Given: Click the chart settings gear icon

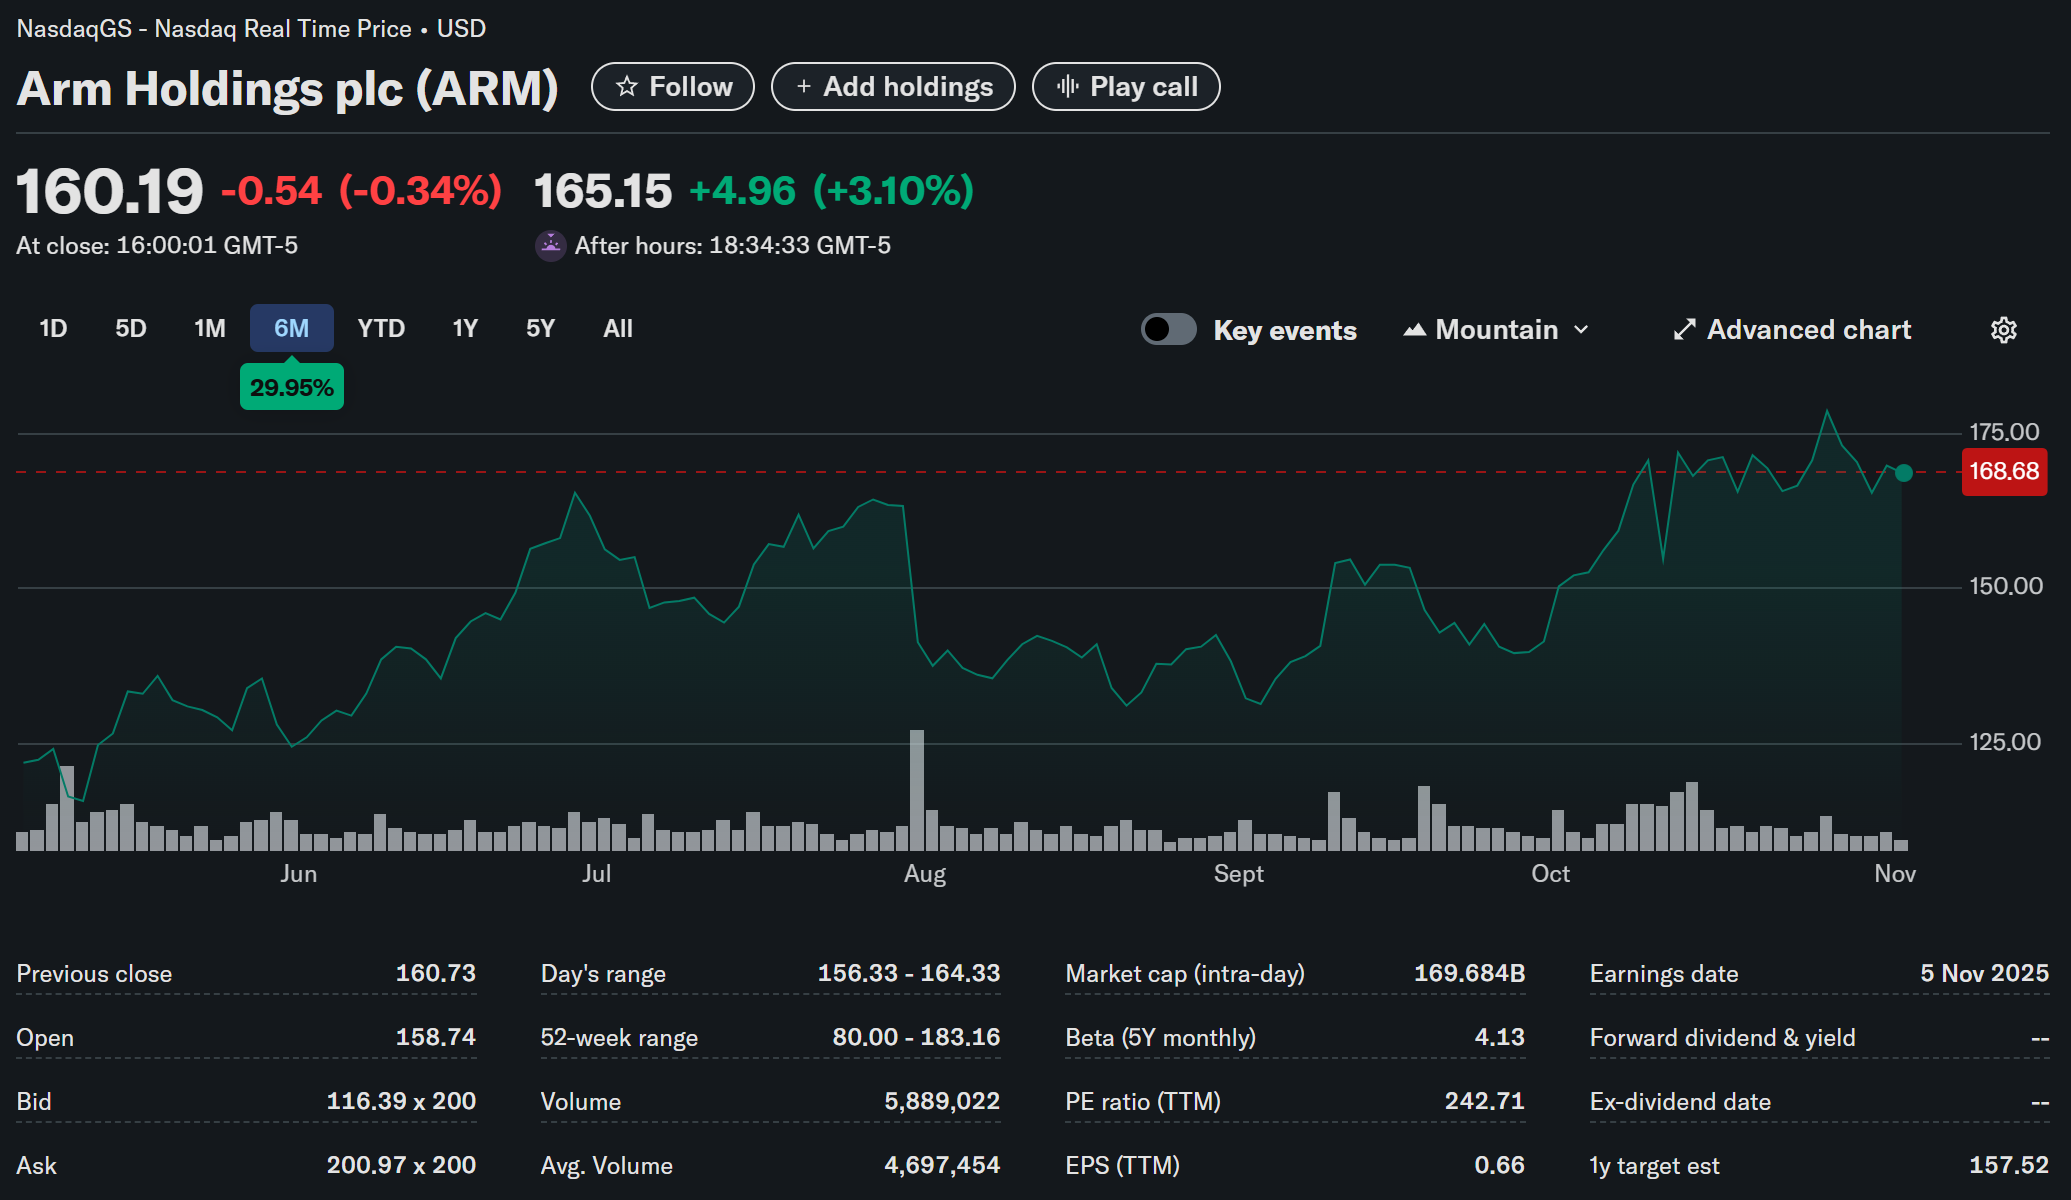Looking at the screenshot, I should point(2003,330).
